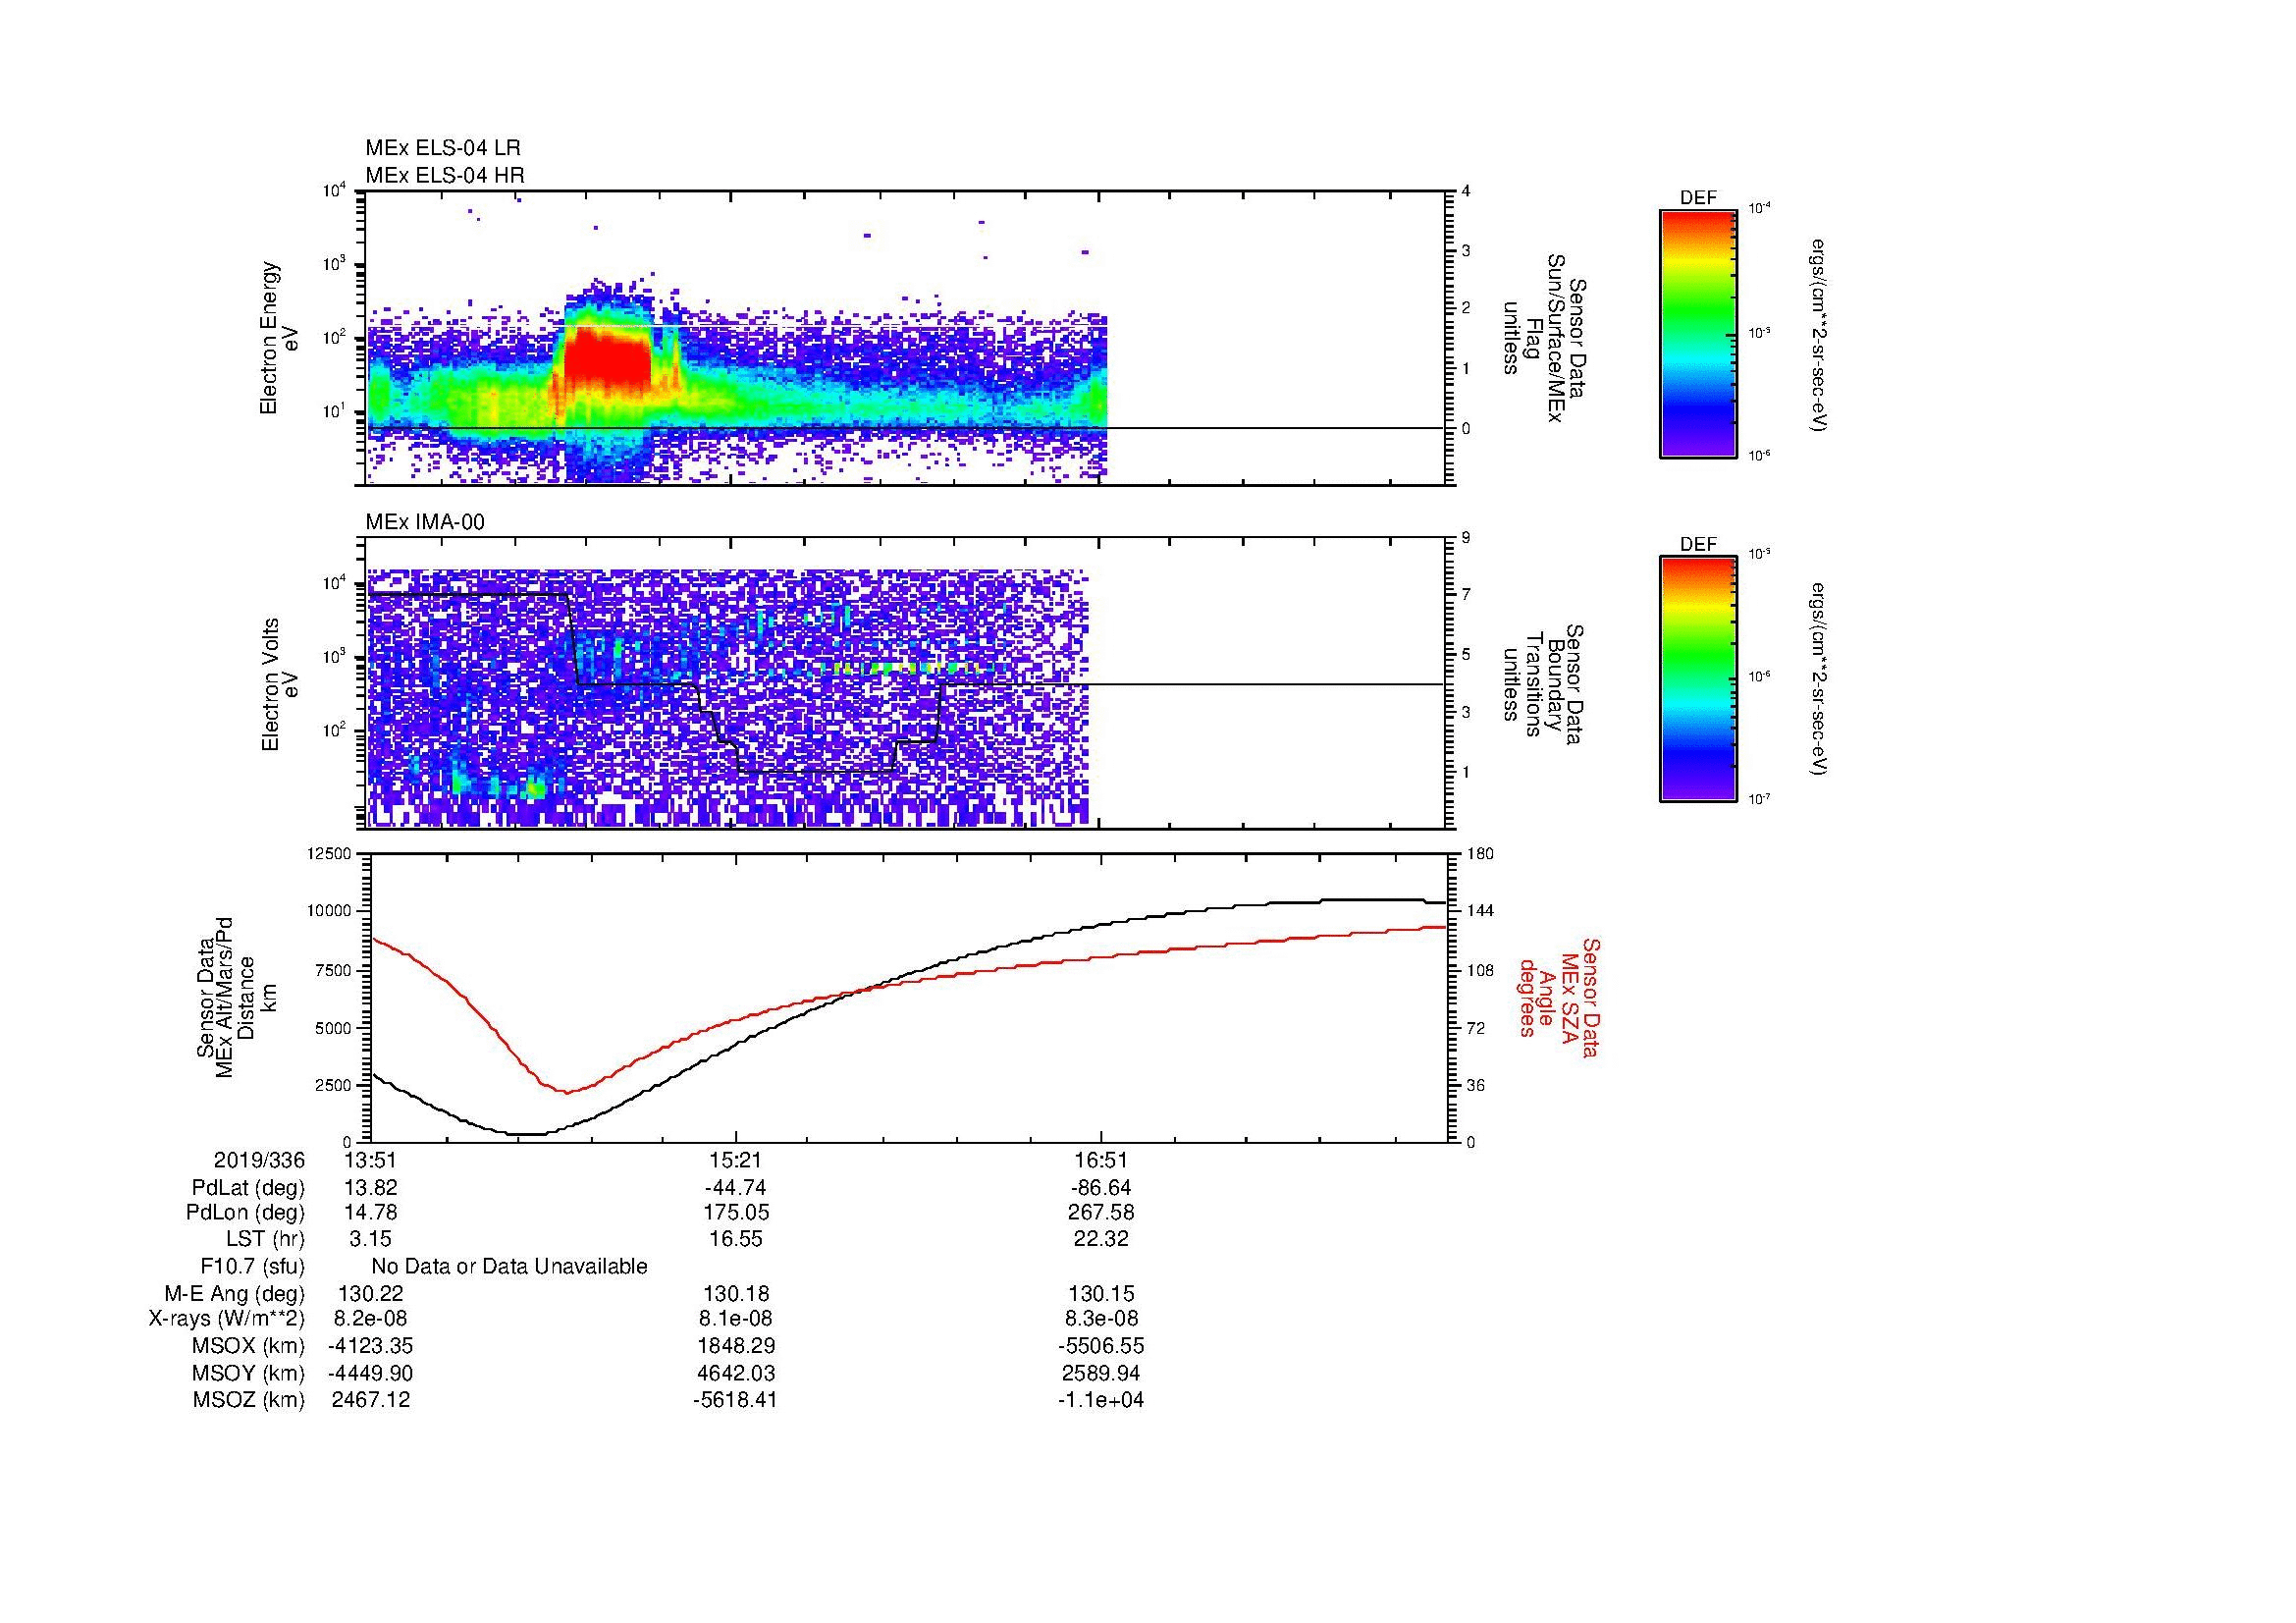Viewport: 2296px width, 1623px height.
Task: Click the 'MEx ELS-04 LR' title
Action: 443,148
